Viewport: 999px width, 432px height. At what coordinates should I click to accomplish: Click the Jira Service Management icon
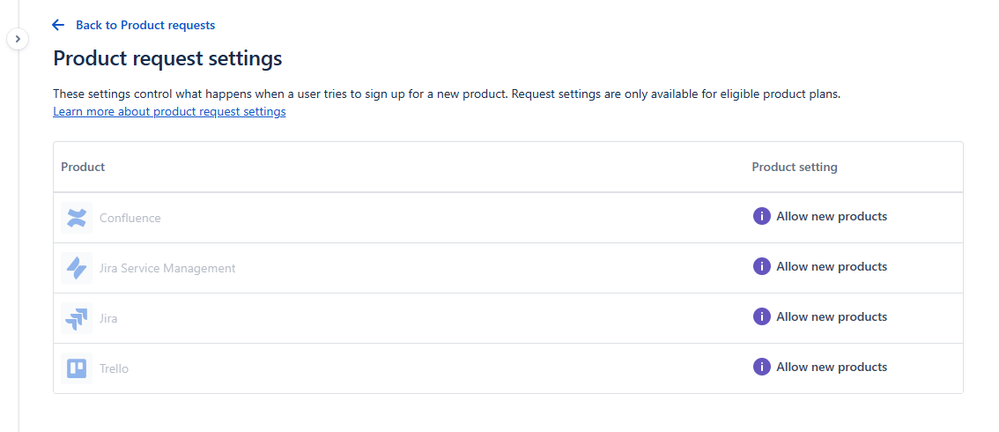[76, 268]
